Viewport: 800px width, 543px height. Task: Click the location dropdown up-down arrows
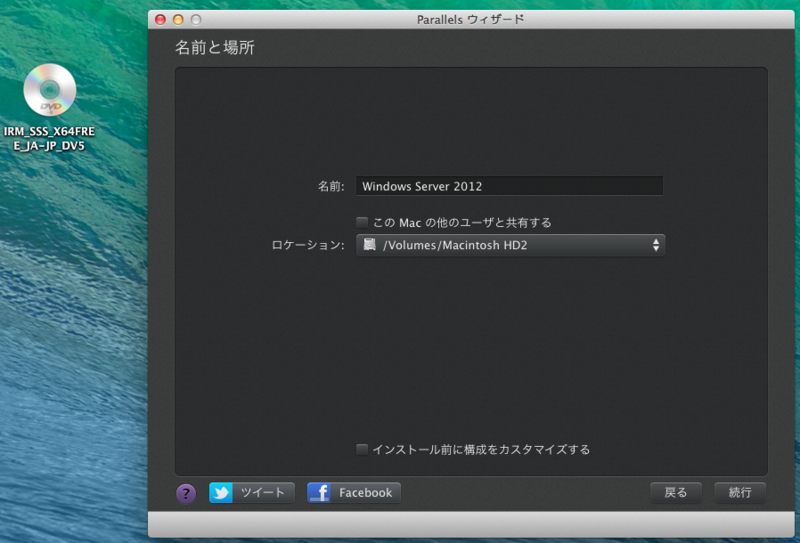pos(656,245)
